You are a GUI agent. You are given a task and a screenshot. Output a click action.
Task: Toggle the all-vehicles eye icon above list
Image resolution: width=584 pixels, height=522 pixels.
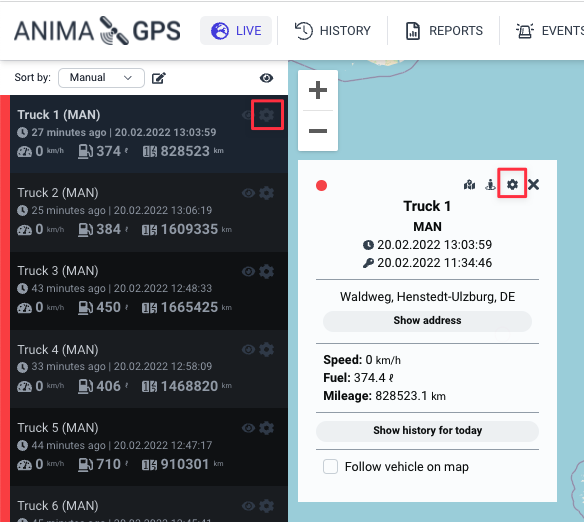[266, 78]
